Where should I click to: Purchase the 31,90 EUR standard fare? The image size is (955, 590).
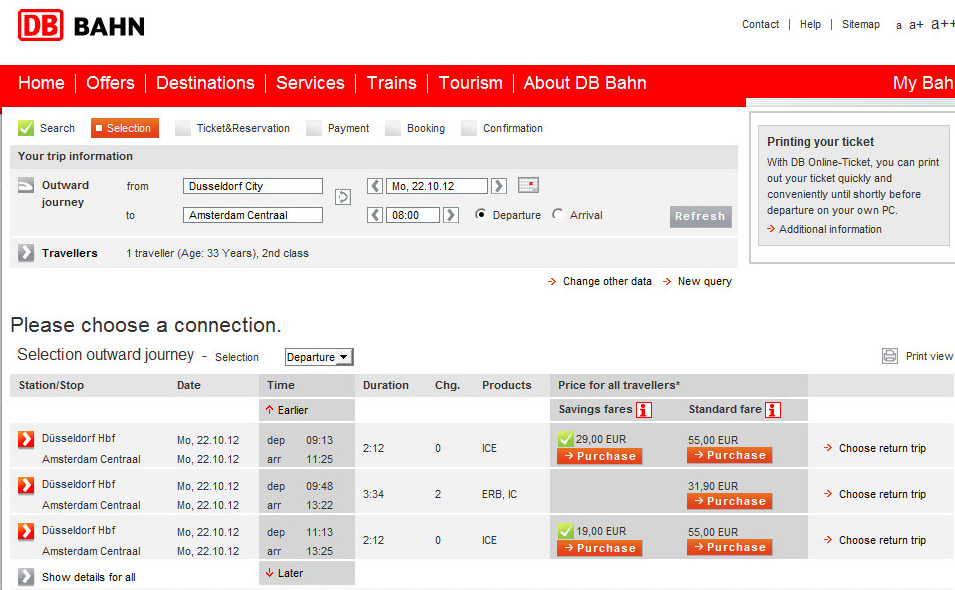click(730, 501)
